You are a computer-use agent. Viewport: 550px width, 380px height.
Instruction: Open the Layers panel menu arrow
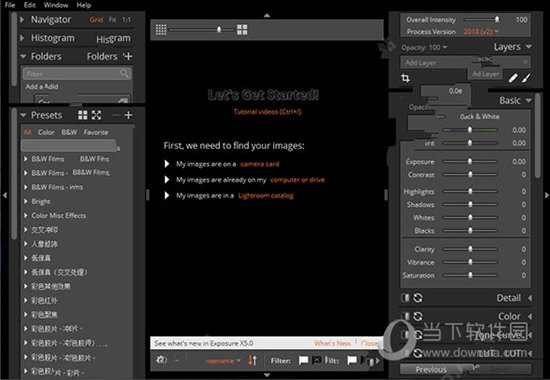tap(529, 47)
